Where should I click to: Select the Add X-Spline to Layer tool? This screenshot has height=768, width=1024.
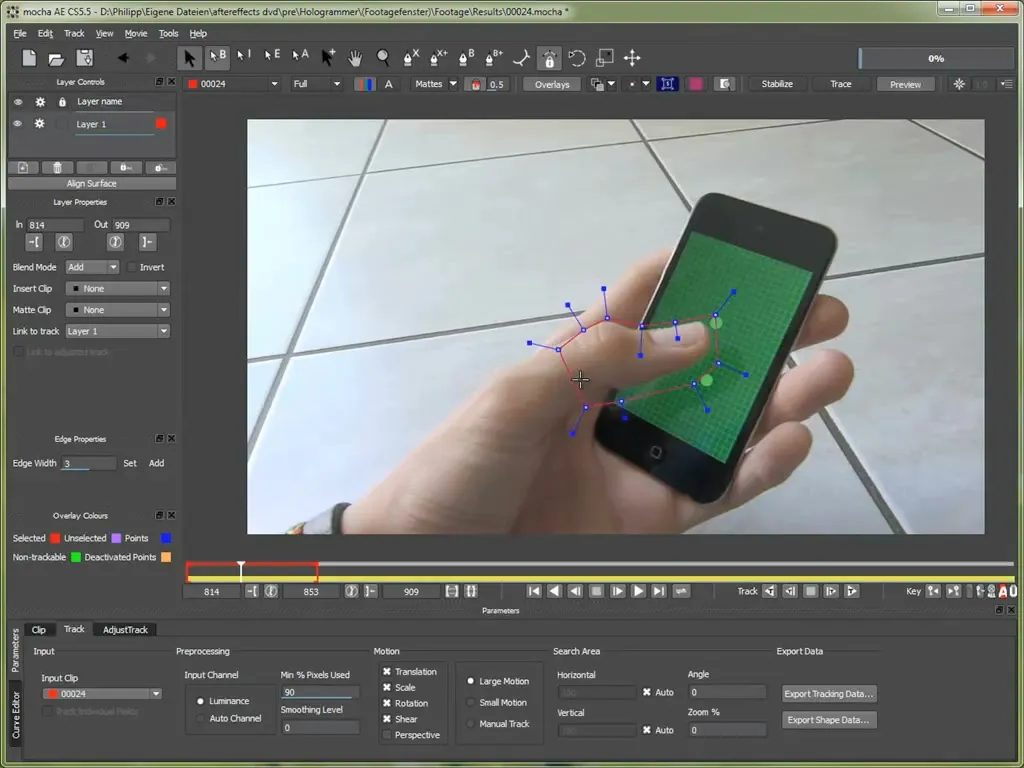click(x=438, y=58)
